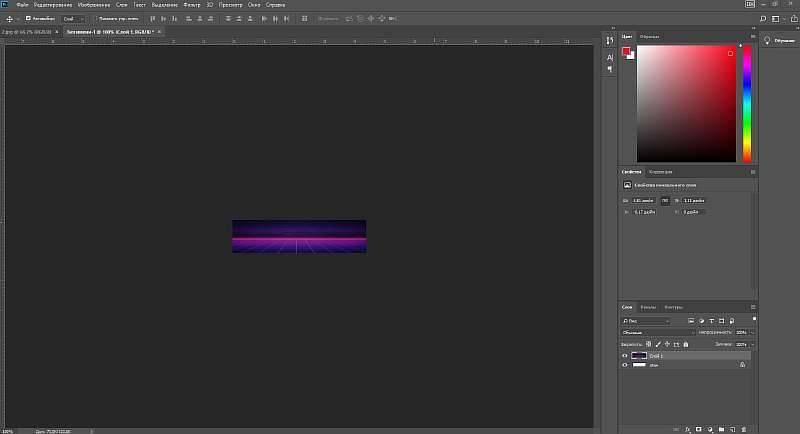Switch to the Образцы swatches tab

click(650, 36)
